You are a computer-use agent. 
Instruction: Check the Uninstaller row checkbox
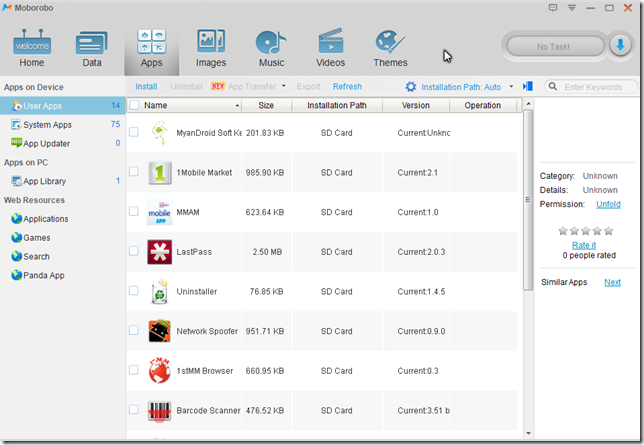pos(133,291)
